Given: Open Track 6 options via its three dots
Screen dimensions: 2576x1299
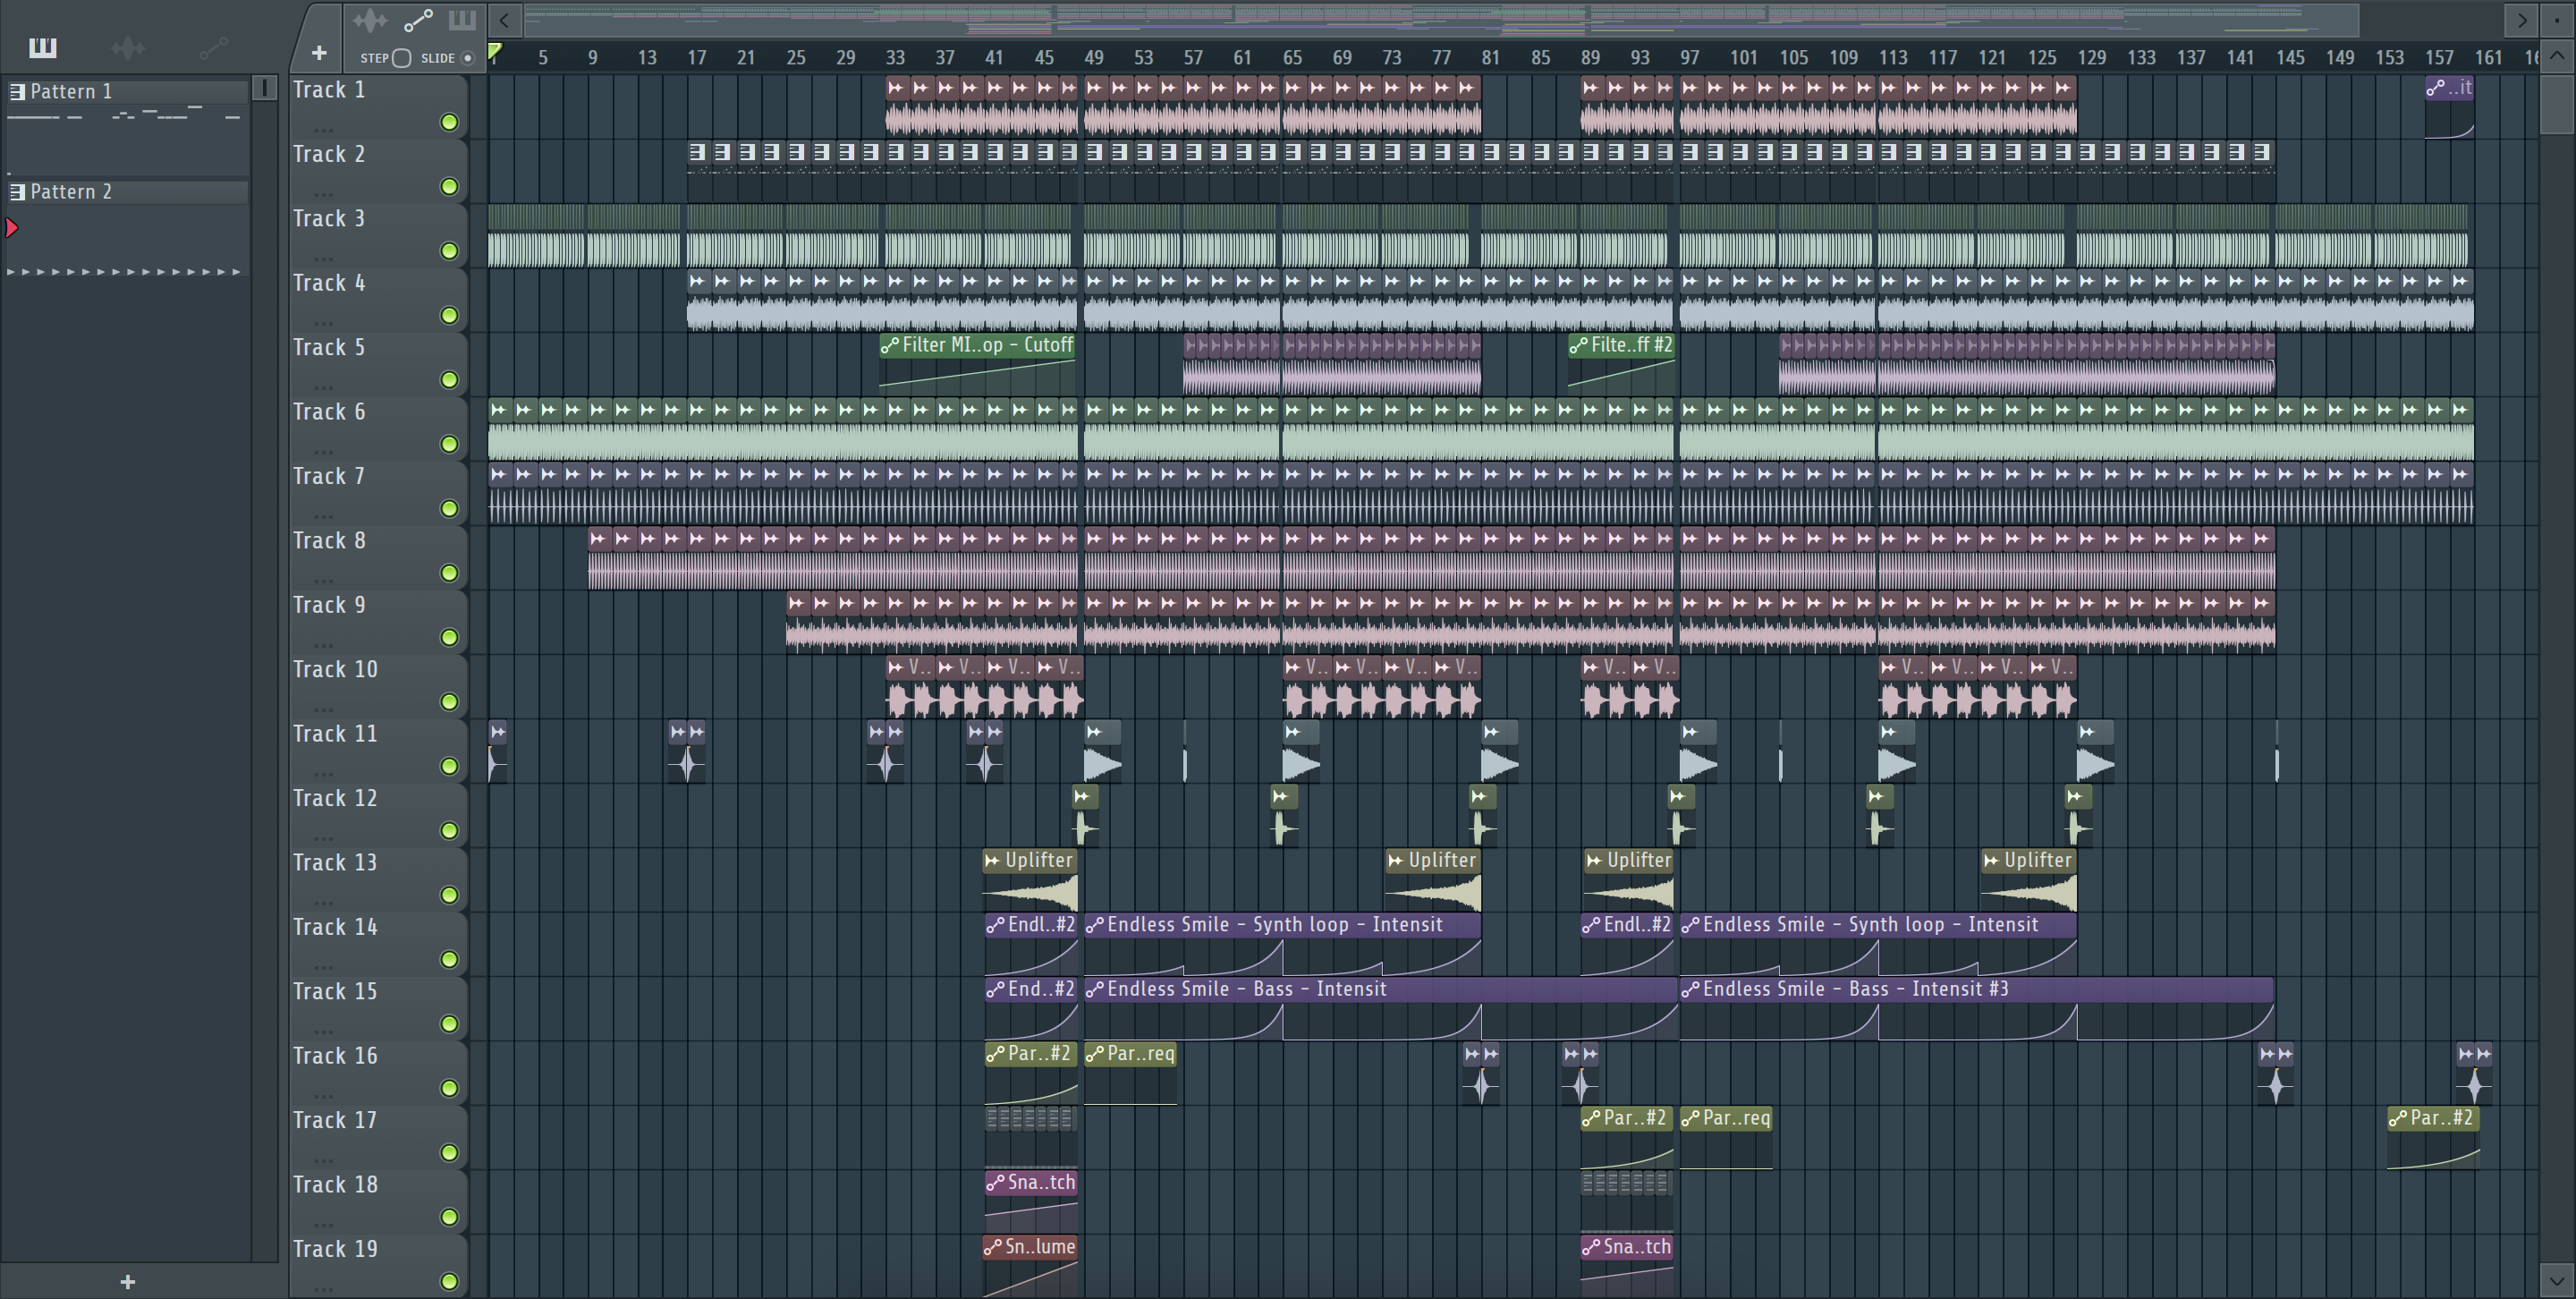Looking at the screenshot, I should pyautogui.click(x=322, y=452).
